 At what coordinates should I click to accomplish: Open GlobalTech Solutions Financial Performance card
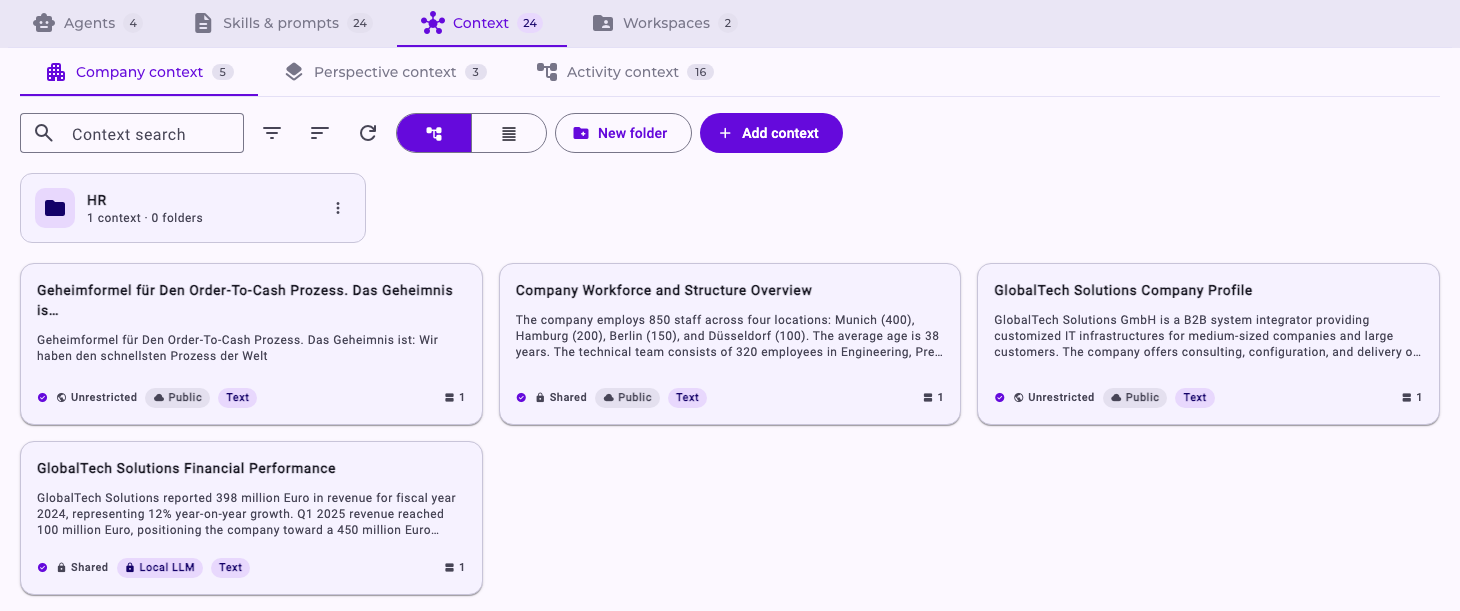coord(251,519)
